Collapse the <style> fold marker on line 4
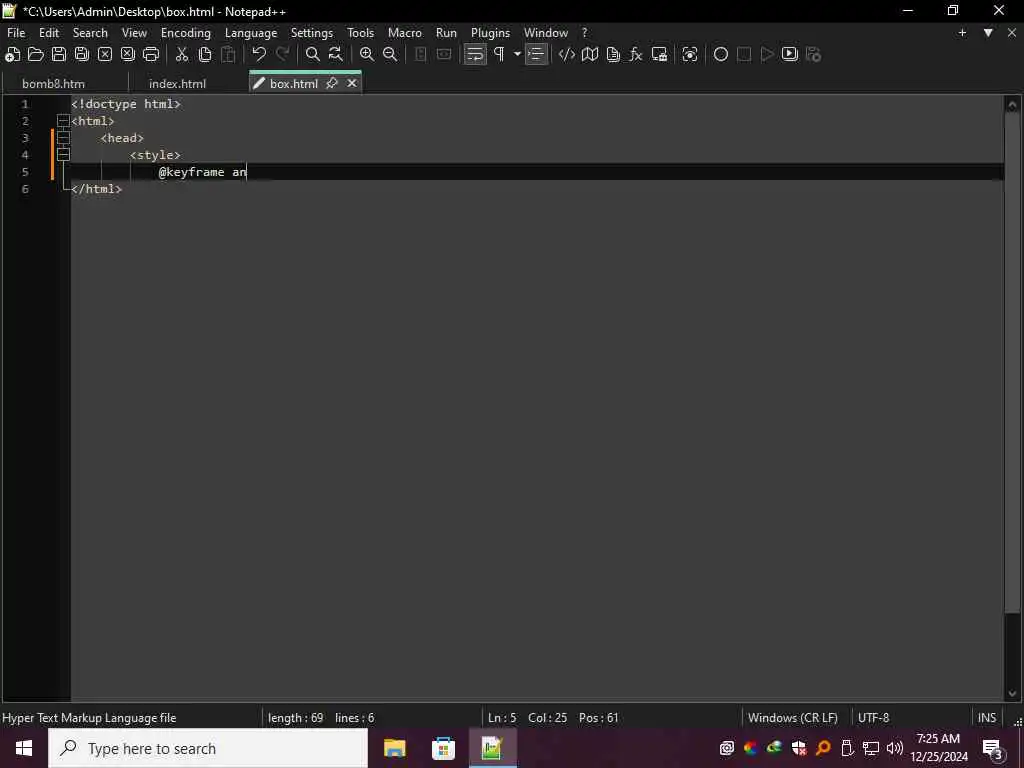1024x768 pixels. point(63,155)
